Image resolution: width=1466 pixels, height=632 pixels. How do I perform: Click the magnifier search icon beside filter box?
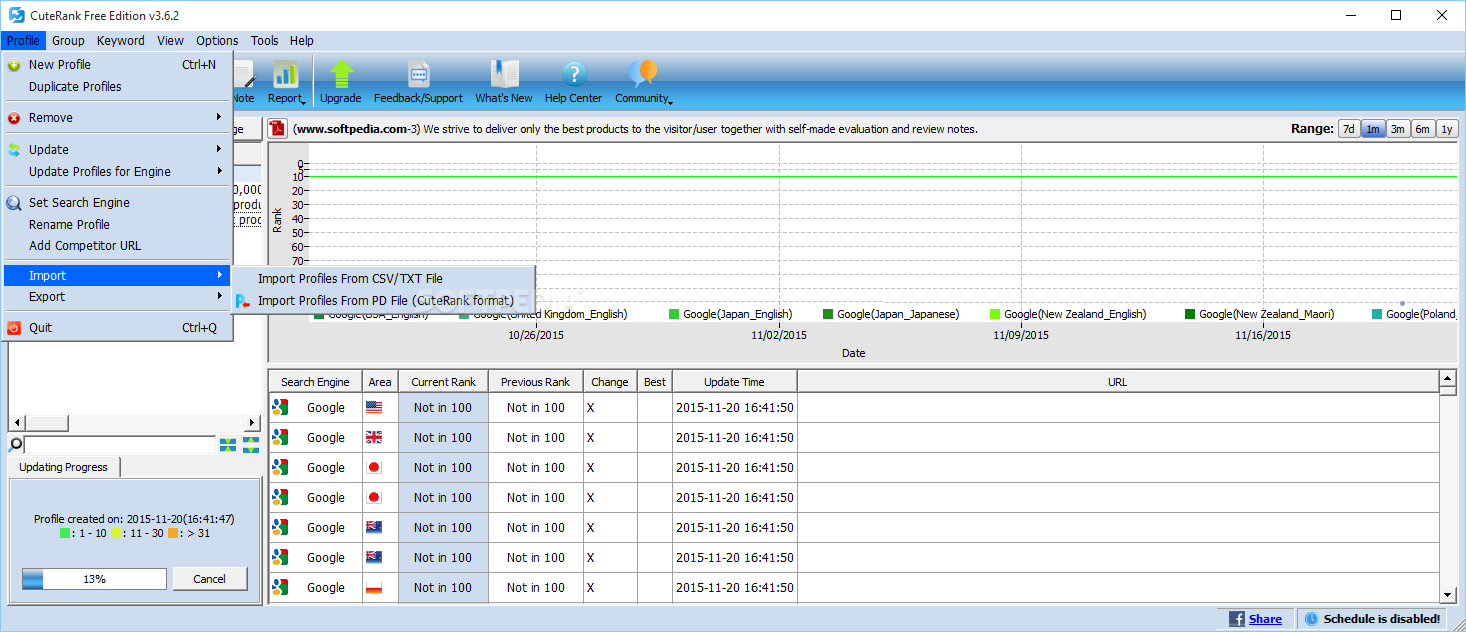(x=16, y=444)
